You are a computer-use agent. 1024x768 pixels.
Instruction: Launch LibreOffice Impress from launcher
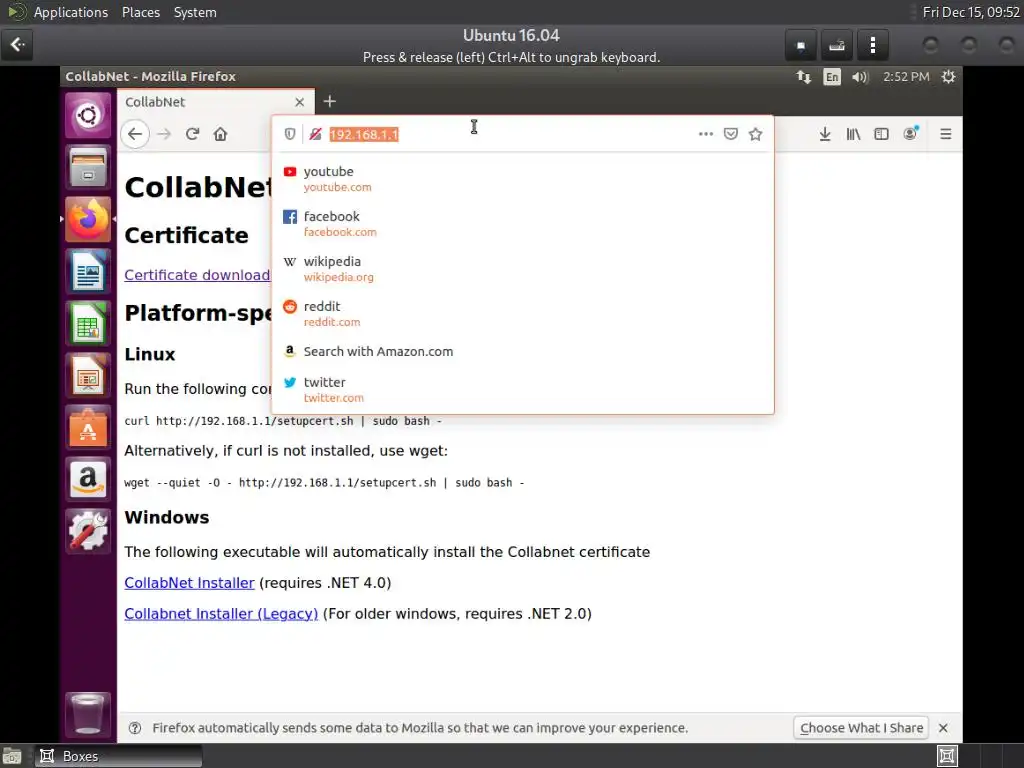88,376
